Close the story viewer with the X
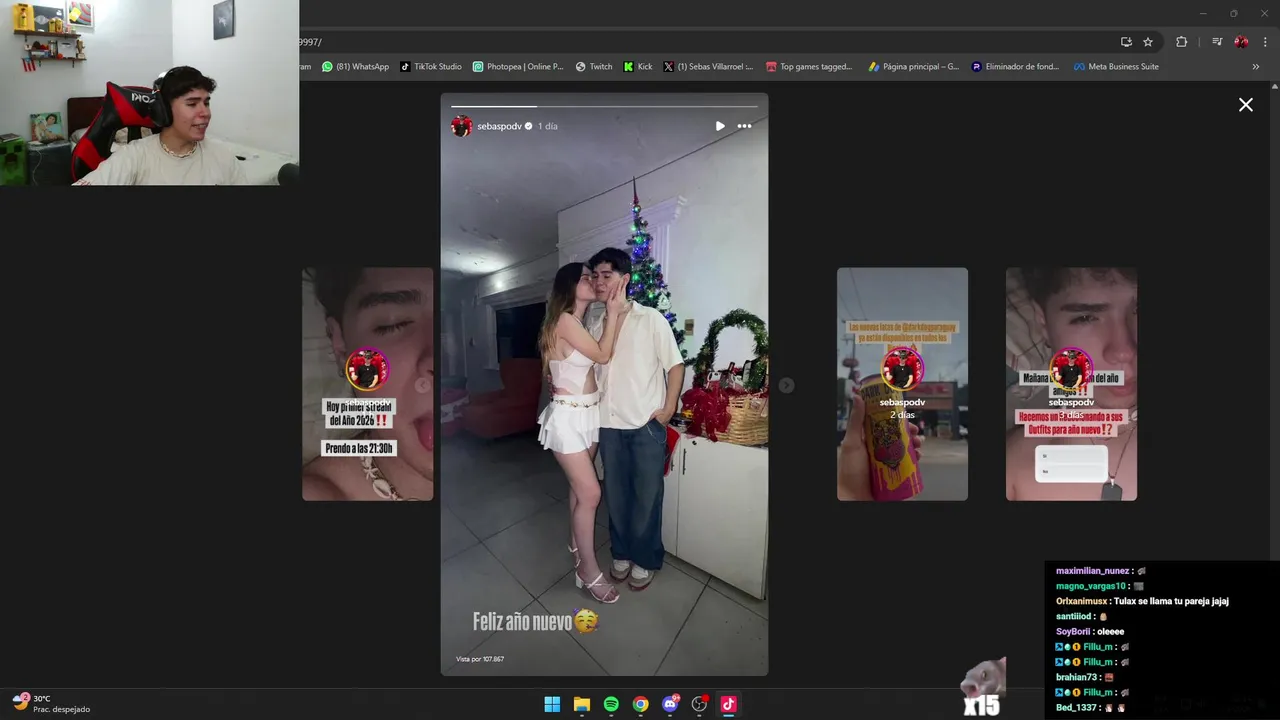The image size is (1280, 720). point(1246,105)
